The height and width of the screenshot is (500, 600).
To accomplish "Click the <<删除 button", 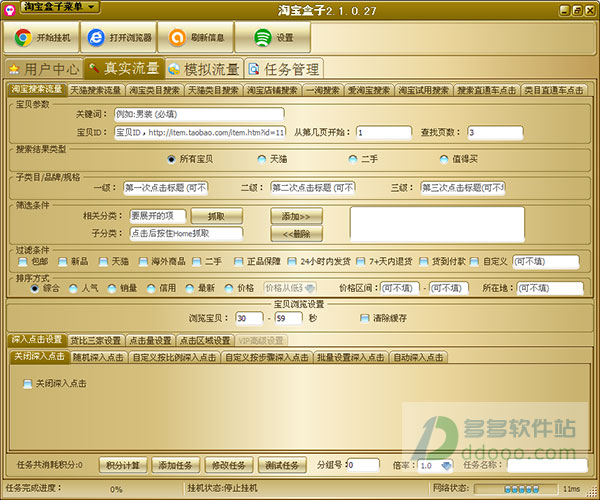I will 297,234.
